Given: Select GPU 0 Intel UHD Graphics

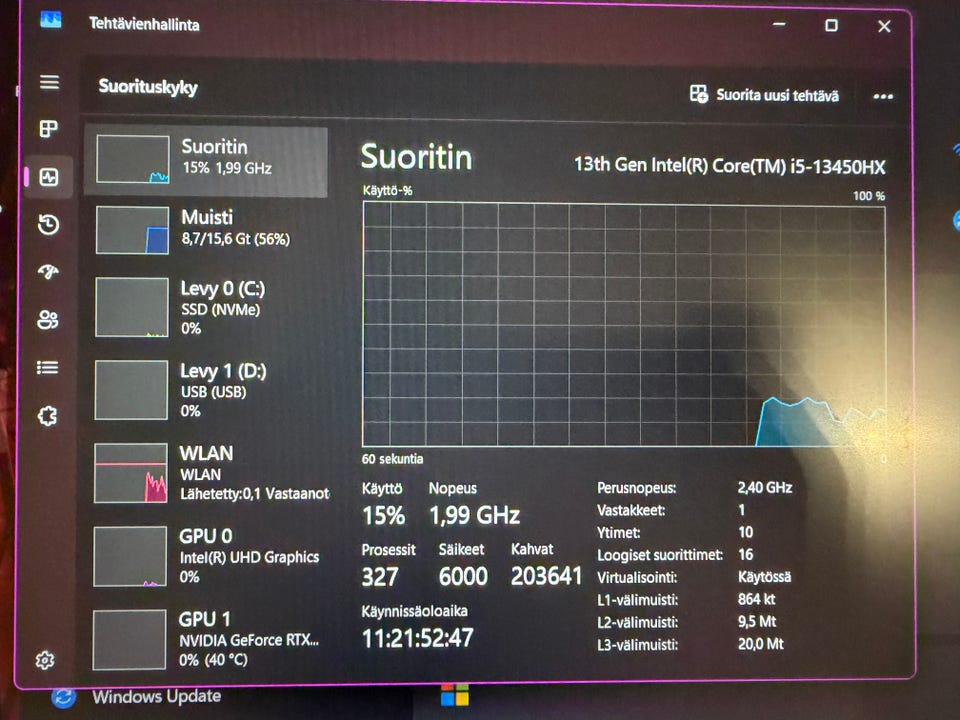Looking at the screenshot, I should point(206,556).
